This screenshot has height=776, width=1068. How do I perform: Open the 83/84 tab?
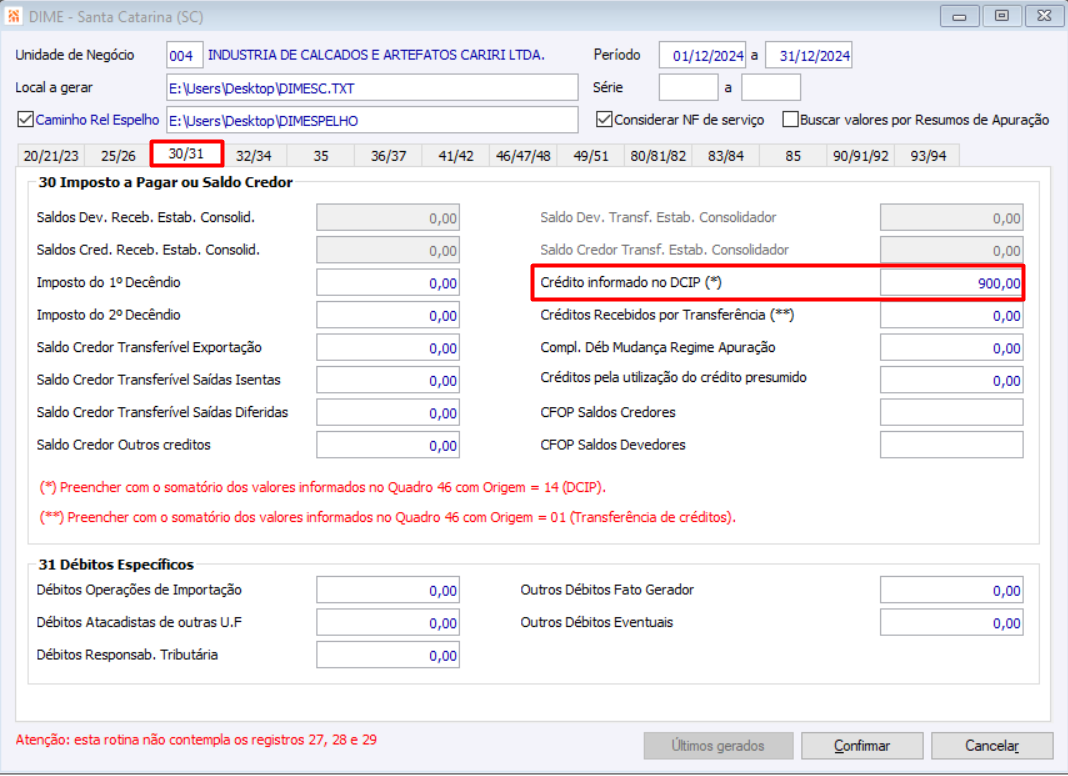pos(725,156)
